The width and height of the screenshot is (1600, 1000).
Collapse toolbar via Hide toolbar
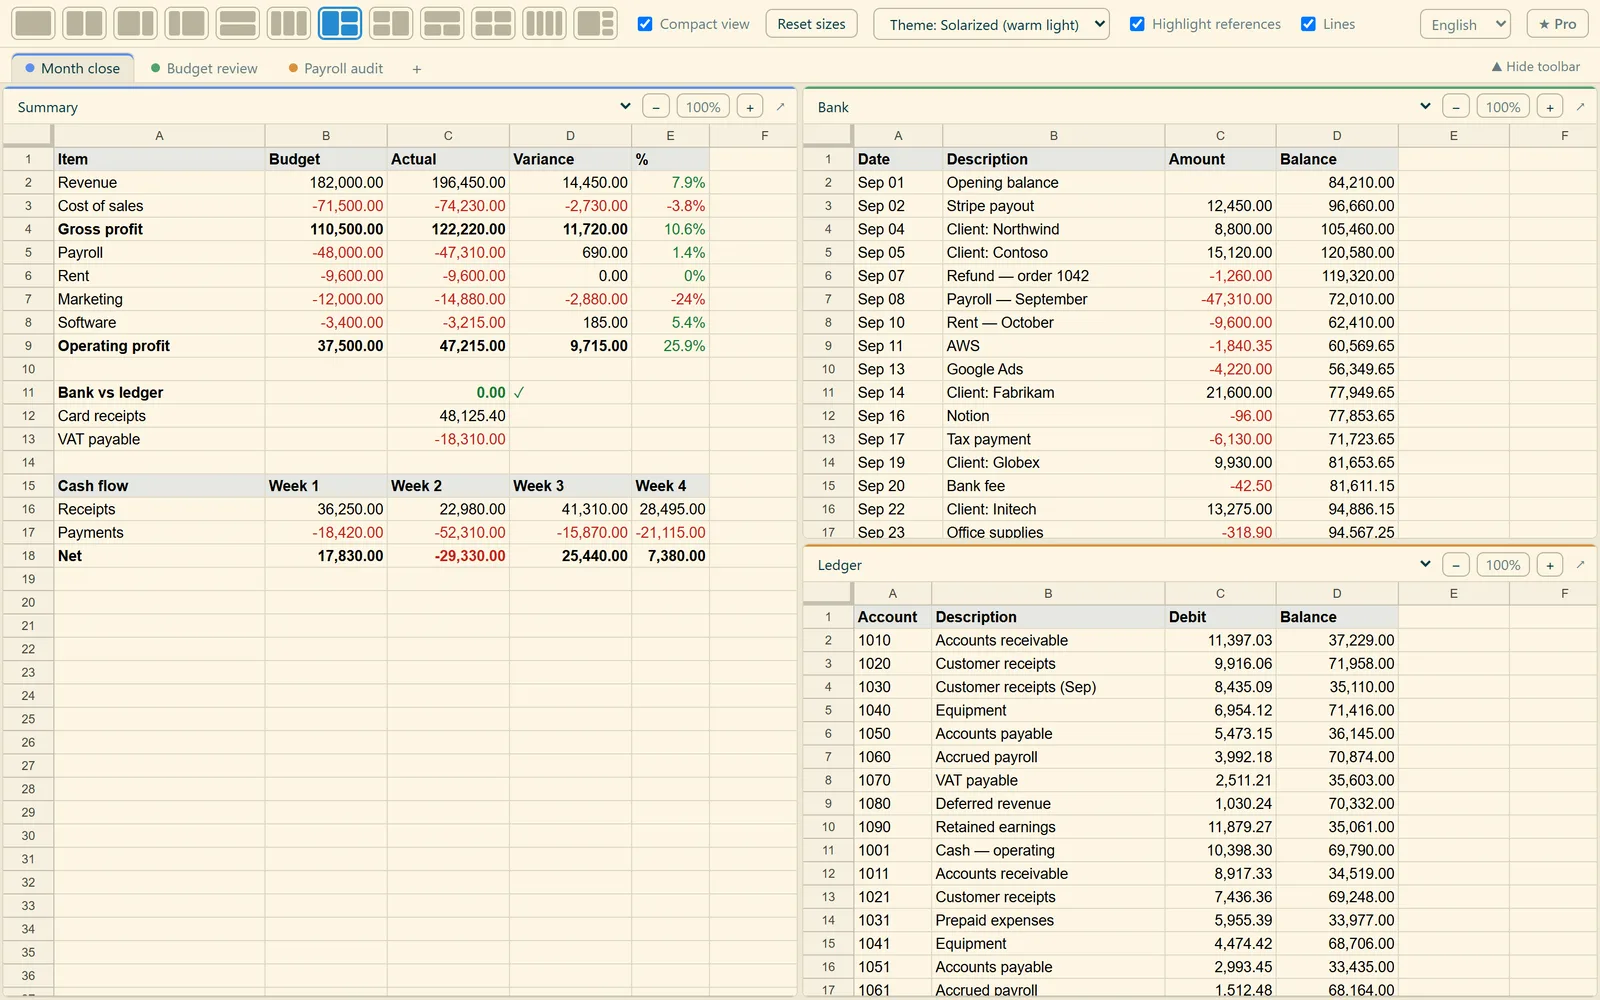pyautogui.click(x=1536, y=66)
